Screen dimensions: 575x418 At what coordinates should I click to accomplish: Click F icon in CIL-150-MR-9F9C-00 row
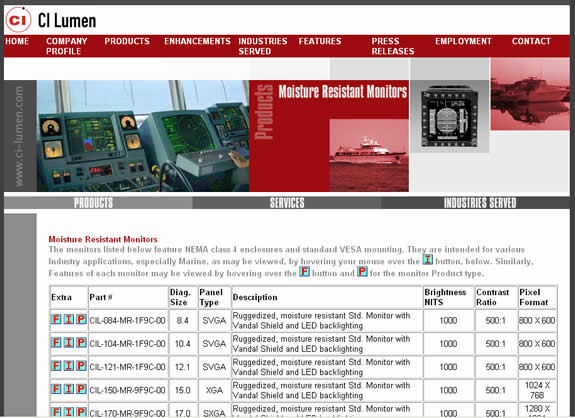pyautogui.click(x=56, y=389)
